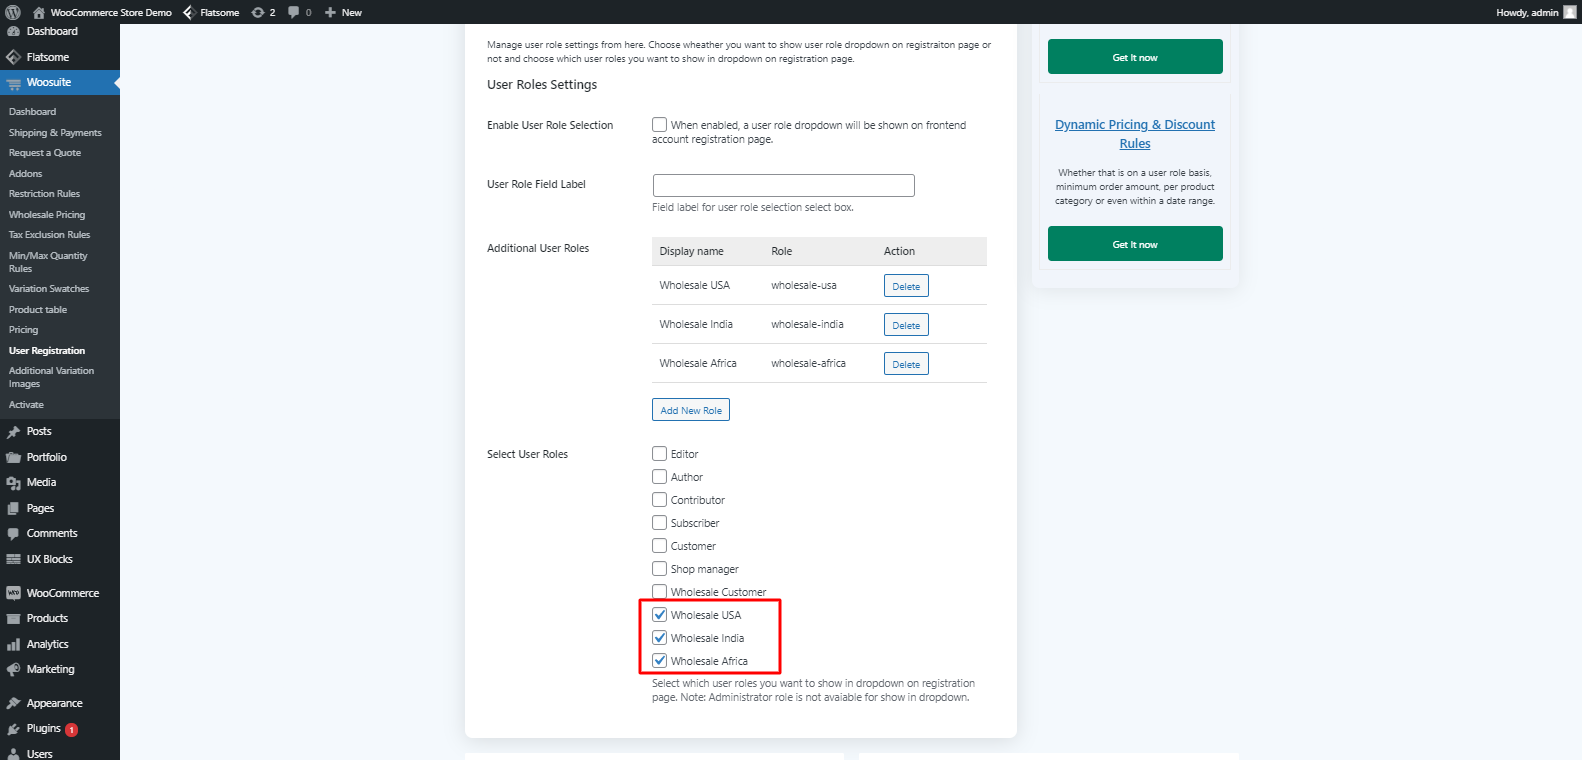Open Variation Swatches submenu item

click(x=49, y=289)
